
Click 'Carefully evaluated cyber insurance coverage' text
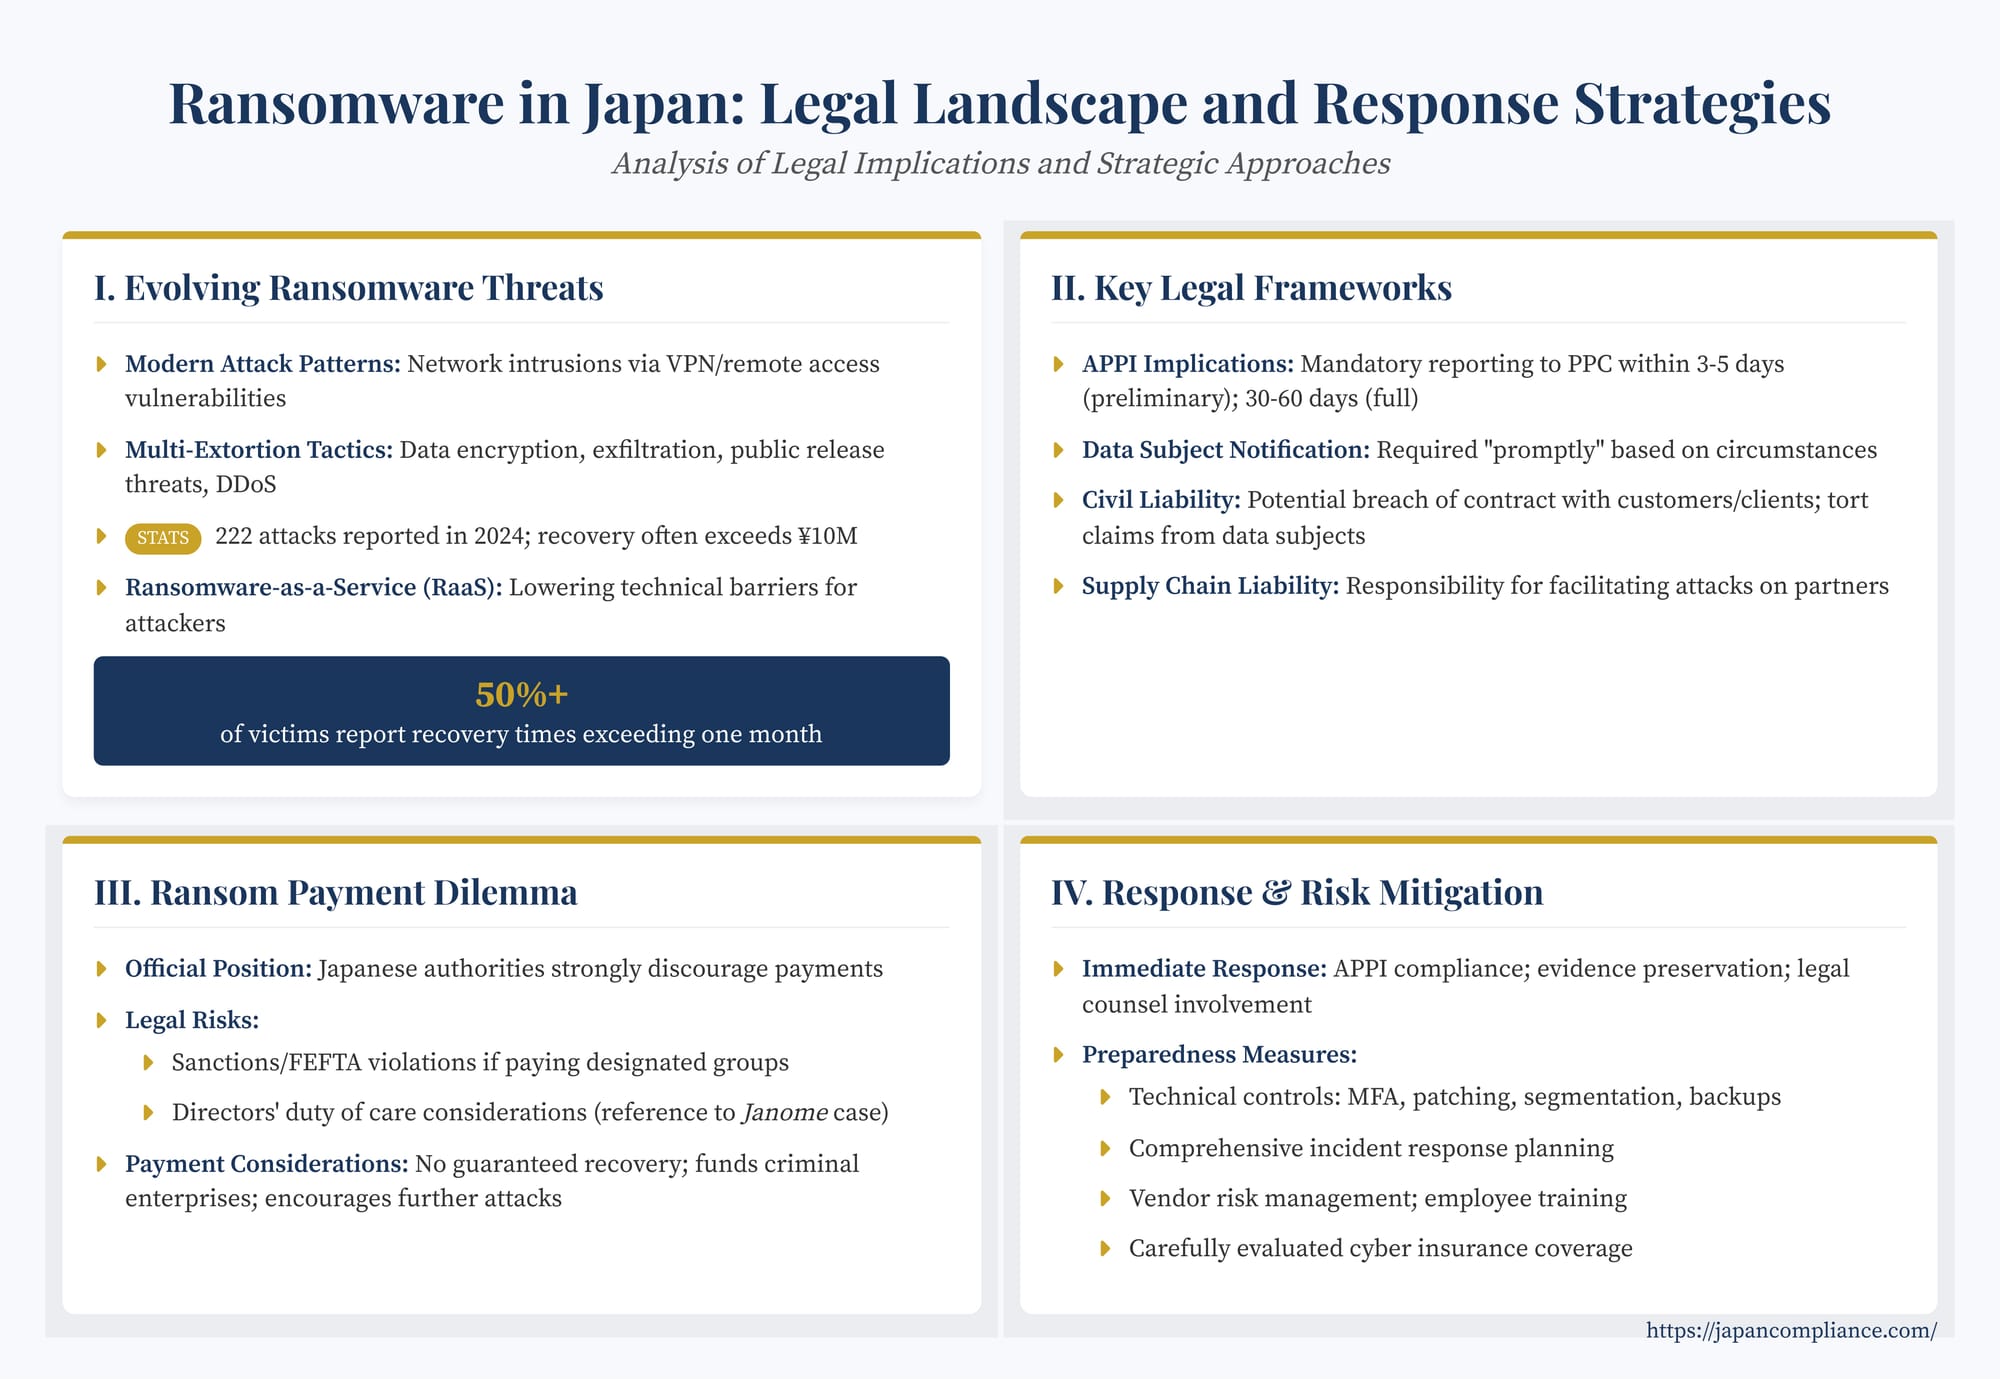click(x=1380, y=1248)
